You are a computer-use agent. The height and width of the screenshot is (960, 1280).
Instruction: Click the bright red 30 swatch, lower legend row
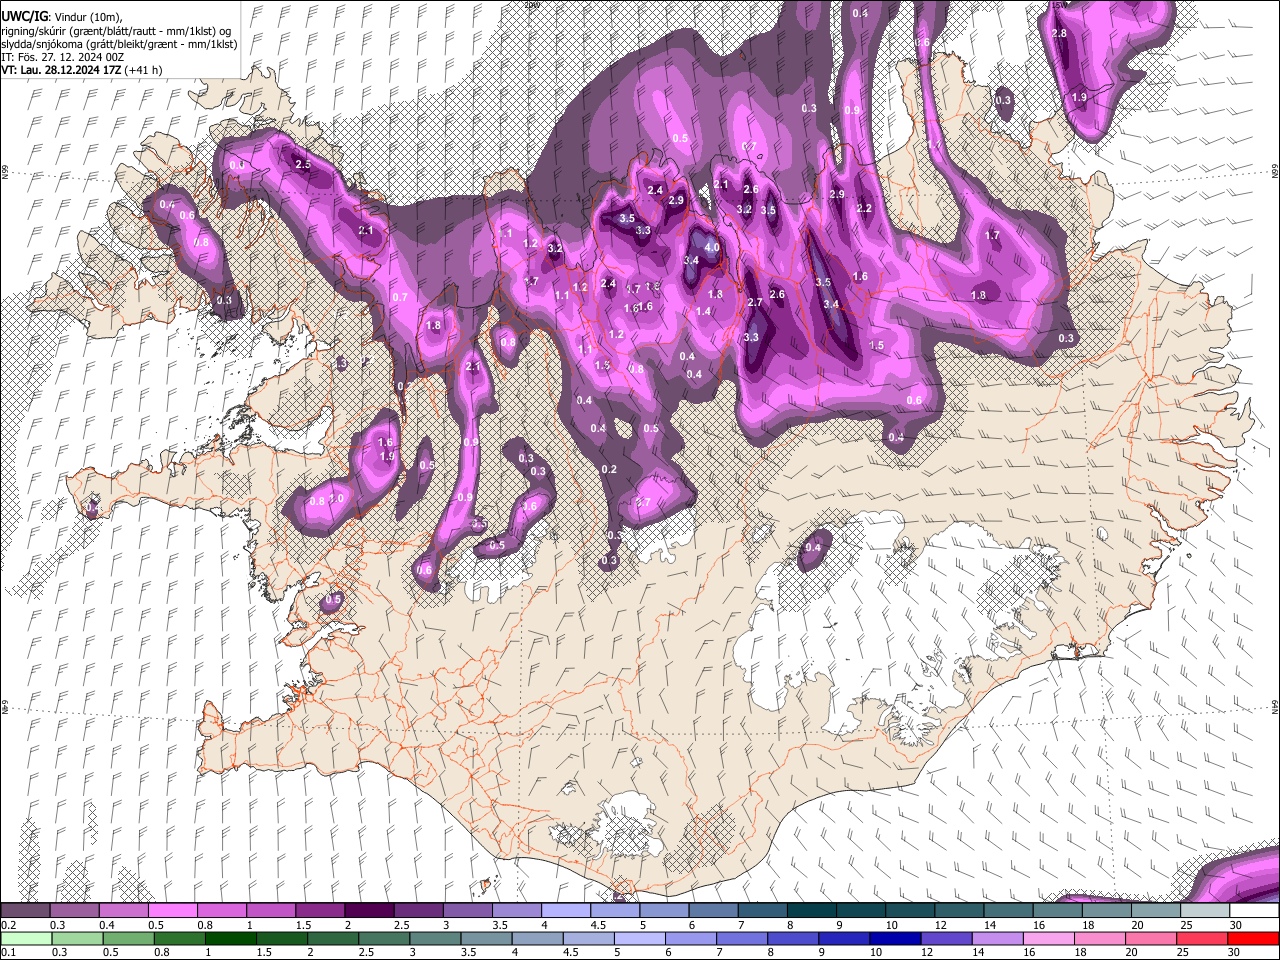1253,938
